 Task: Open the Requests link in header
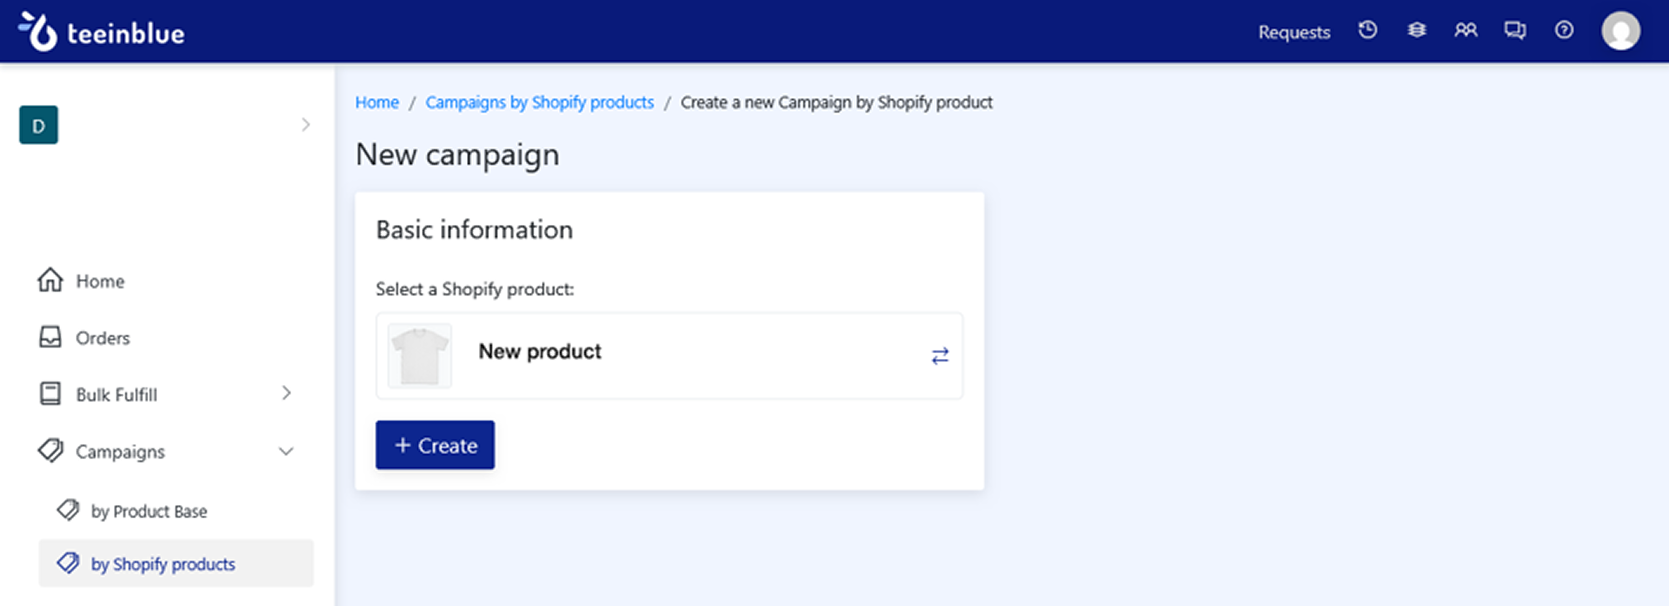click(1294, 32)
